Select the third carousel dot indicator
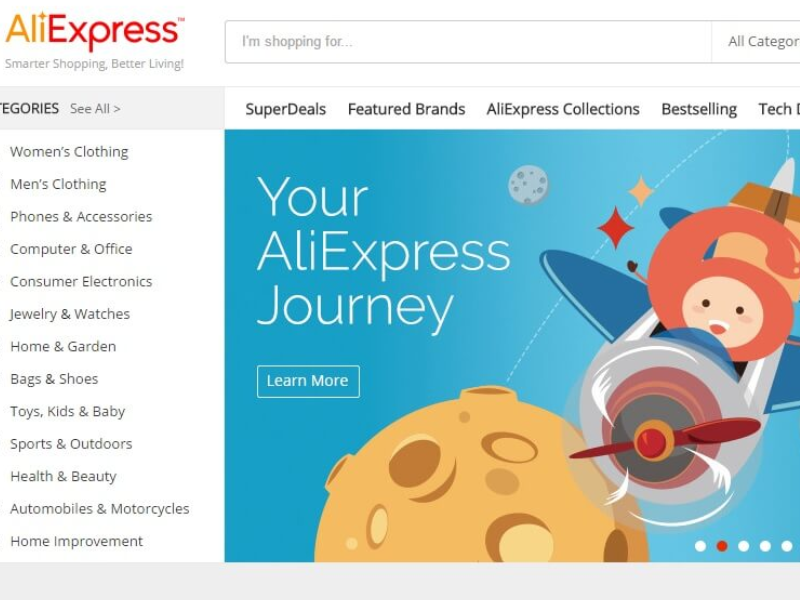The width and height of the screenshot is (800, 600). tap(743, 546)
